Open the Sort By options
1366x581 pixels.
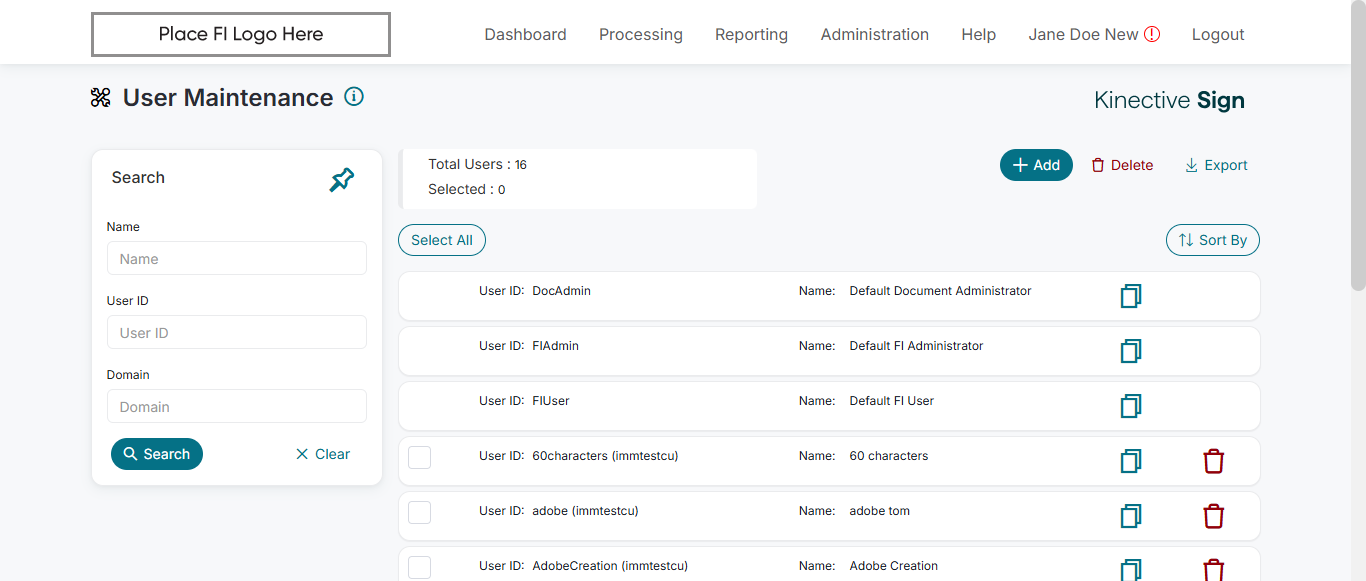tap(1212, 240)
